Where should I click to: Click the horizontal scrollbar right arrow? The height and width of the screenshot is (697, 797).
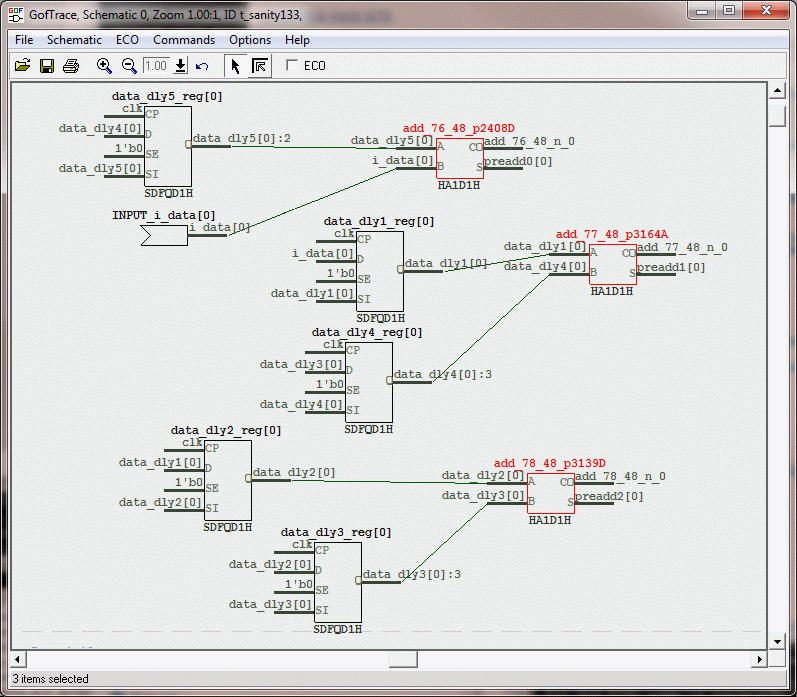tap(761, 659)
